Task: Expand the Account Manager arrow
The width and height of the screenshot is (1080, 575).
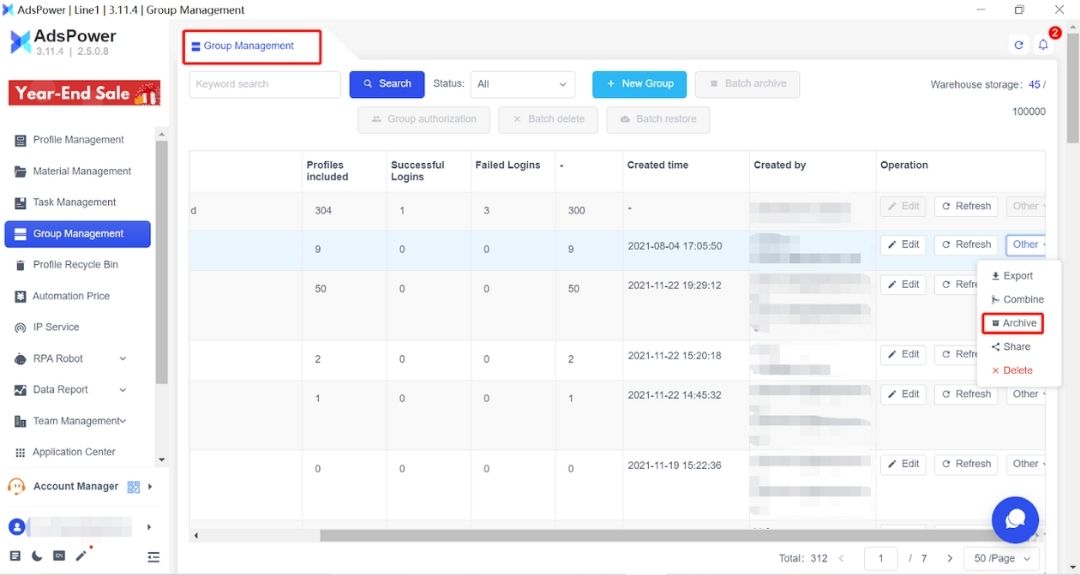Action: pyautogui.click(x=150, y=487)
